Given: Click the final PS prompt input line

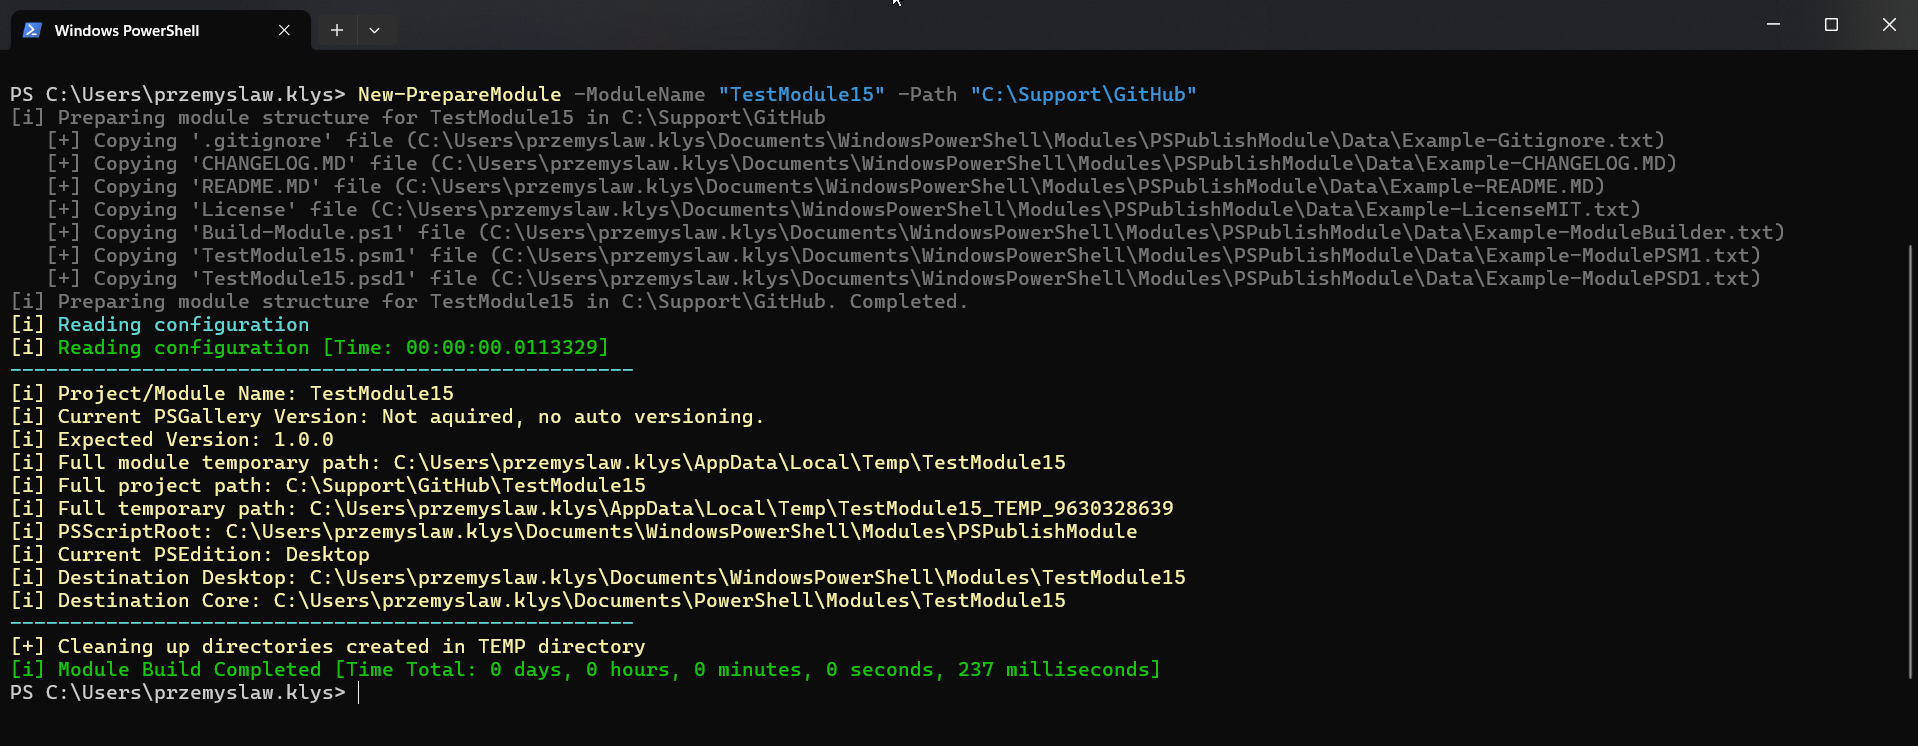Looking at the screenshot, I should (184, 692).
